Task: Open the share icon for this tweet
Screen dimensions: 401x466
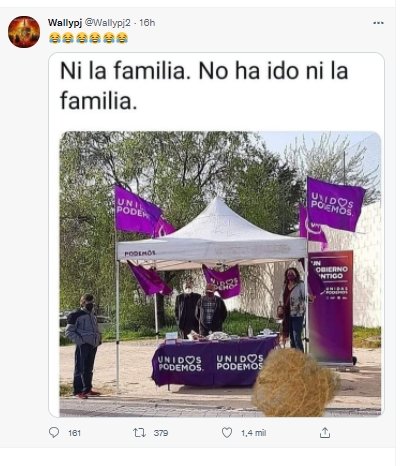Action: (325, 433)
